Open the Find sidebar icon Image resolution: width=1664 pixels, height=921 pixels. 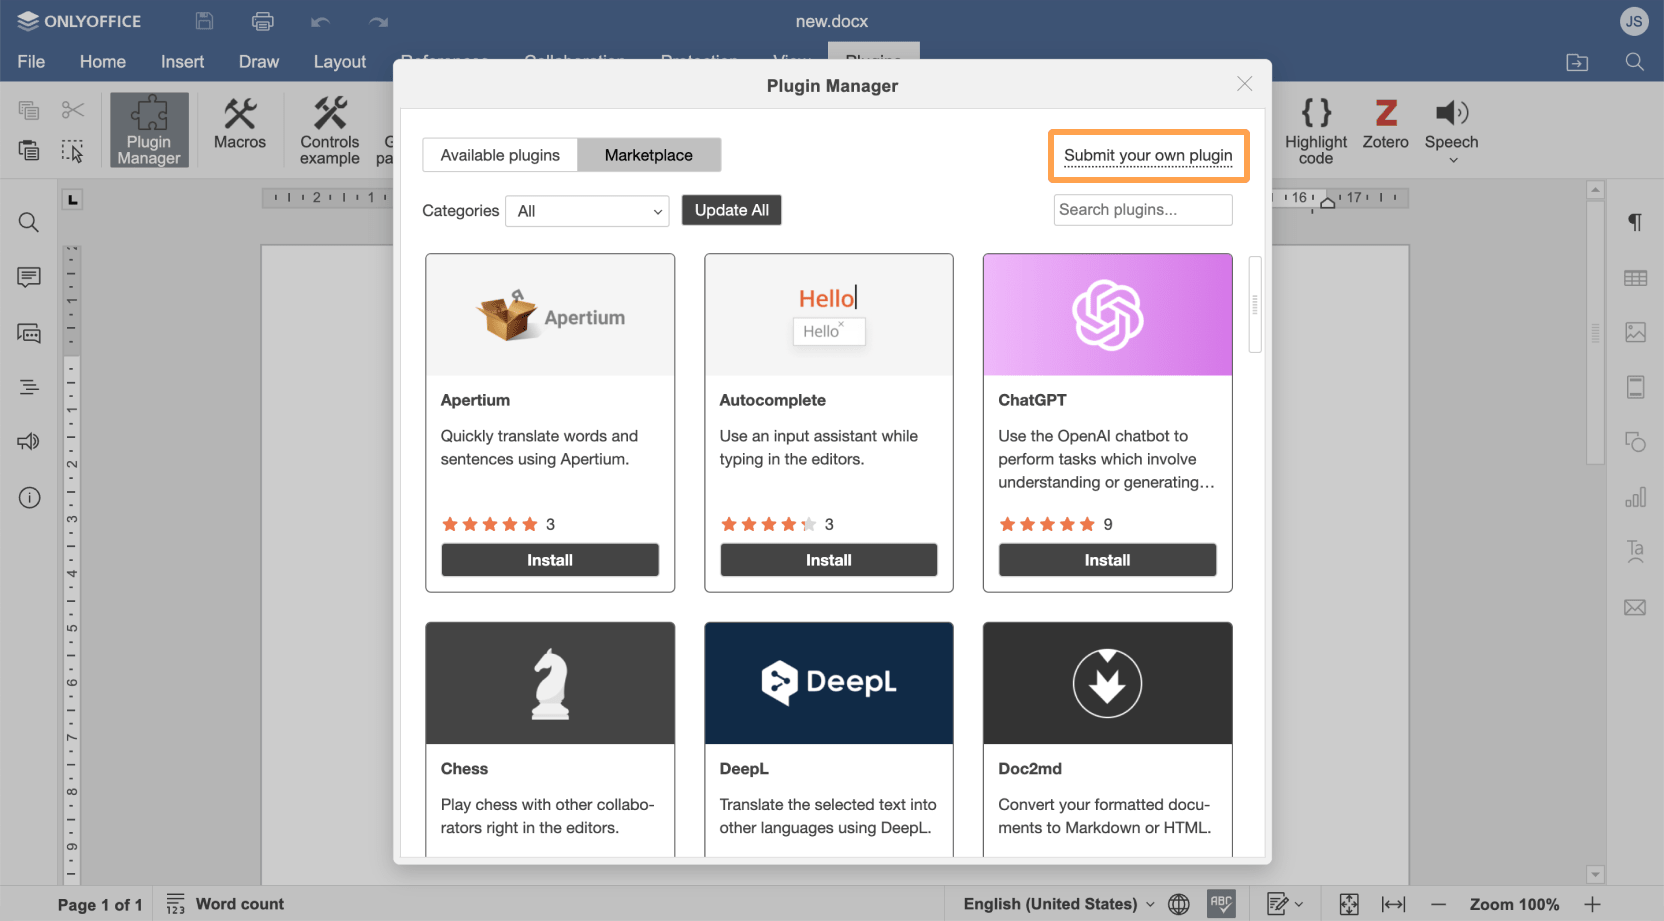click(x=29, y=222)
